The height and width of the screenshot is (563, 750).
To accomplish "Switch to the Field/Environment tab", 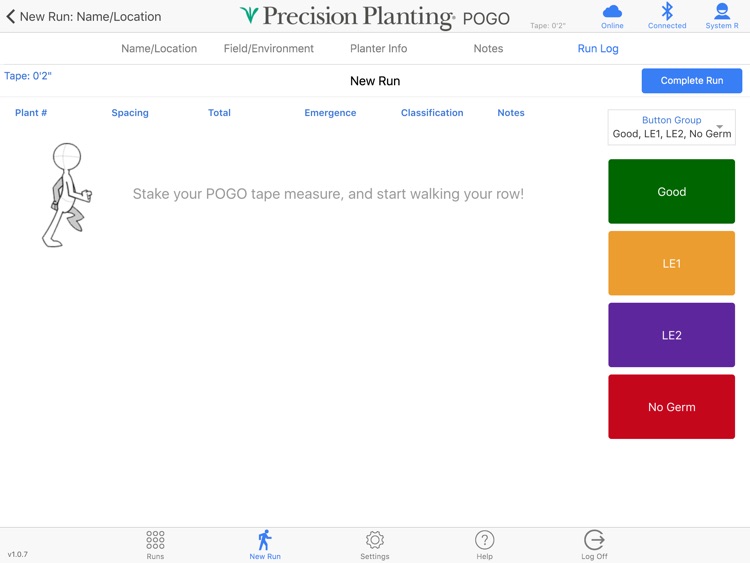I will tap(269, 48).
